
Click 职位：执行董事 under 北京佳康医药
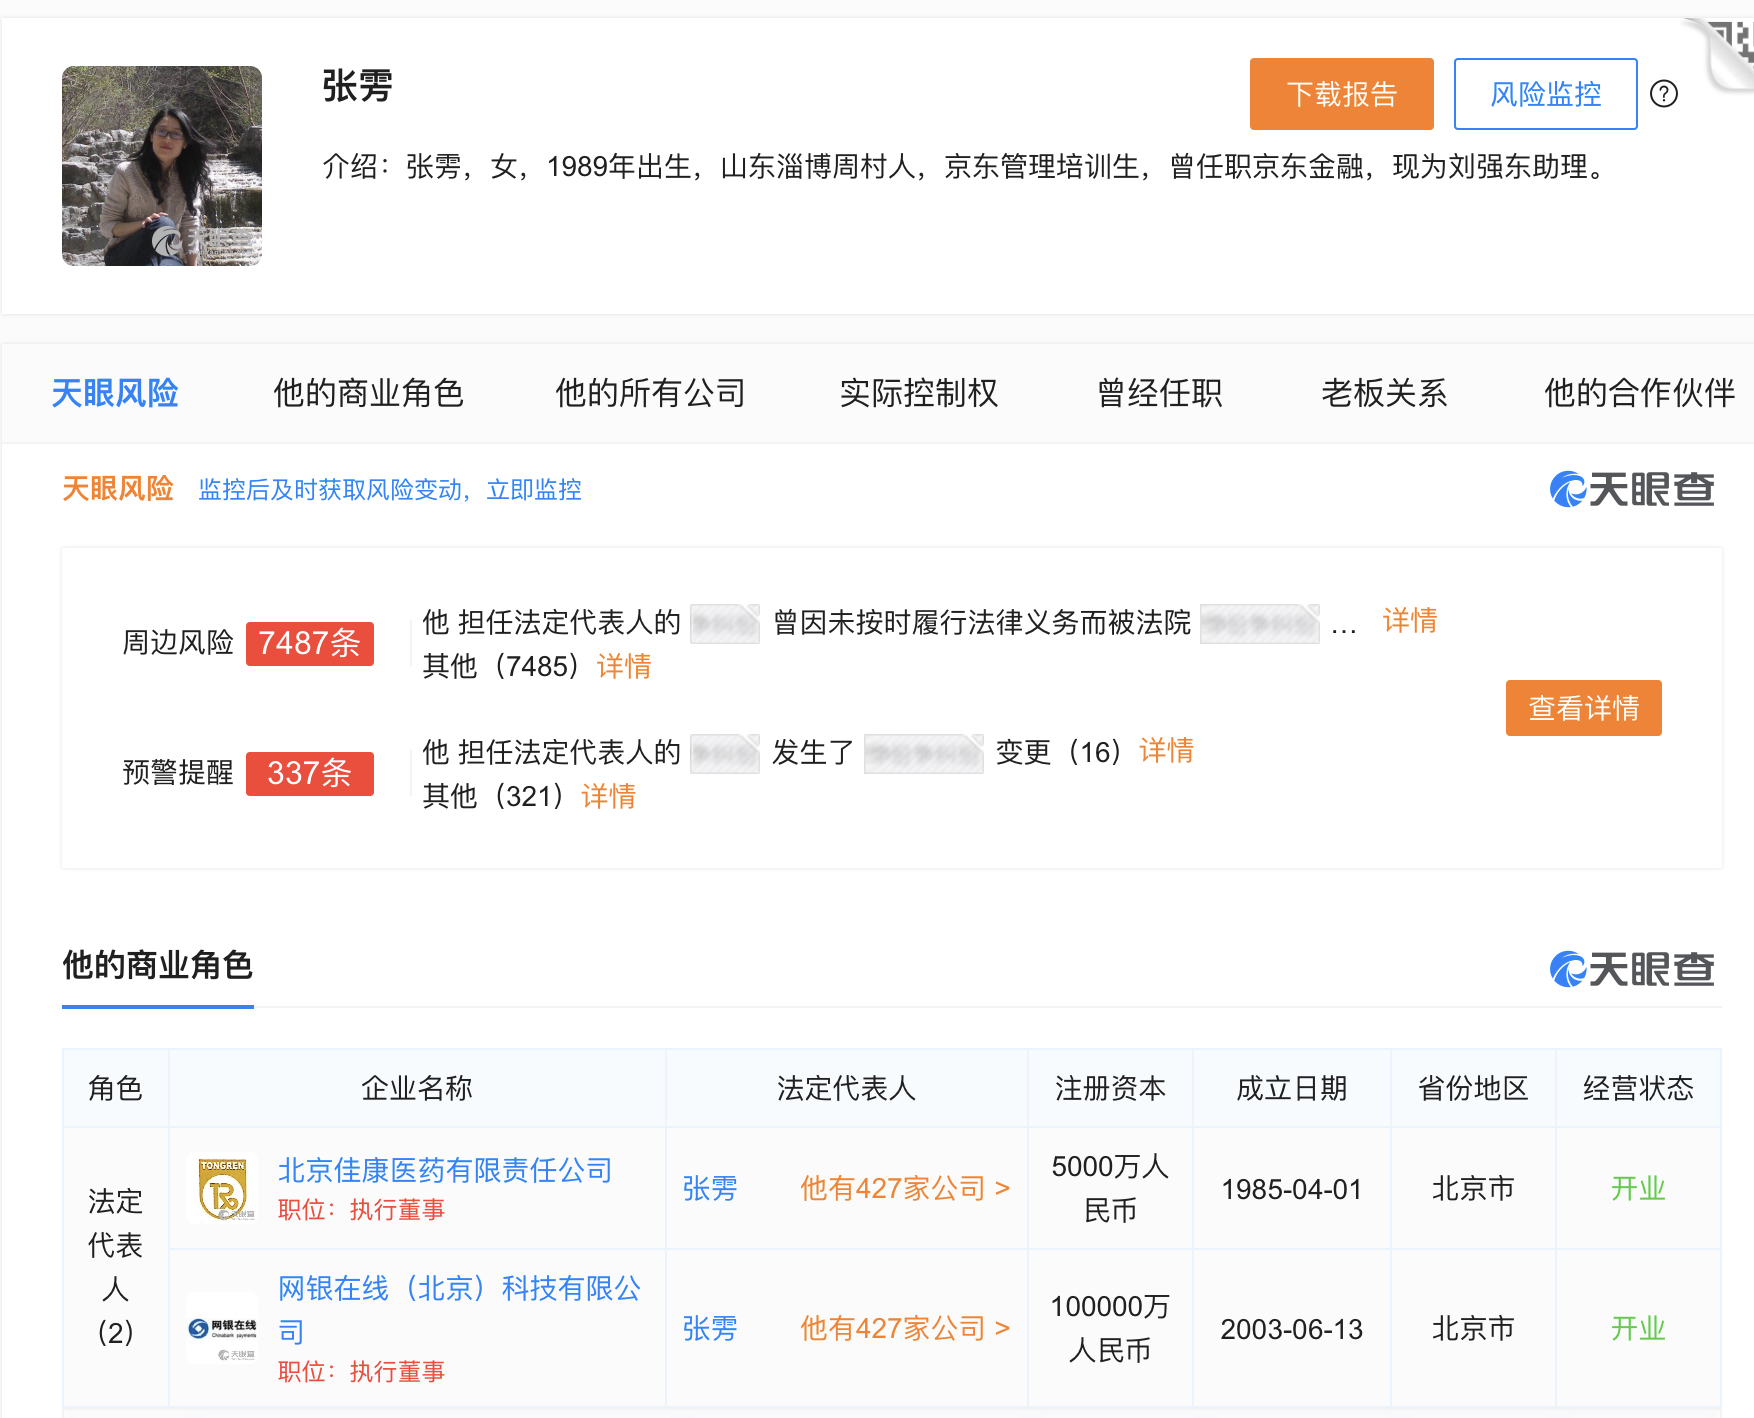pyautogui.click(x=361, y=1210)
